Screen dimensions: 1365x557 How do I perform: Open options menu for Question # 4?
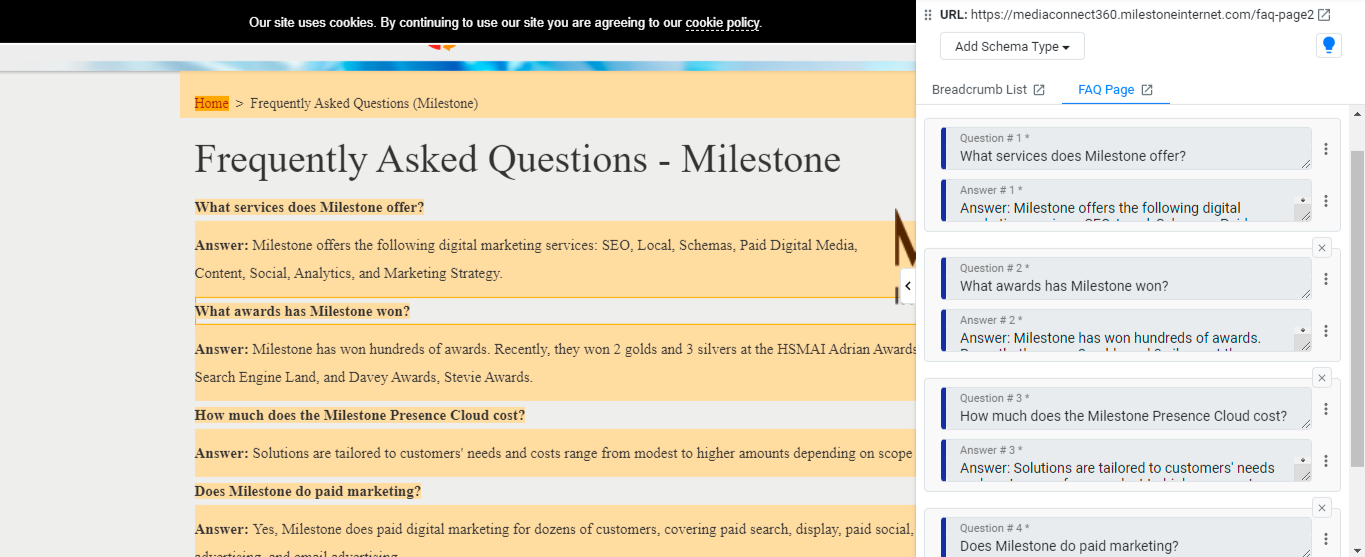1326,539
